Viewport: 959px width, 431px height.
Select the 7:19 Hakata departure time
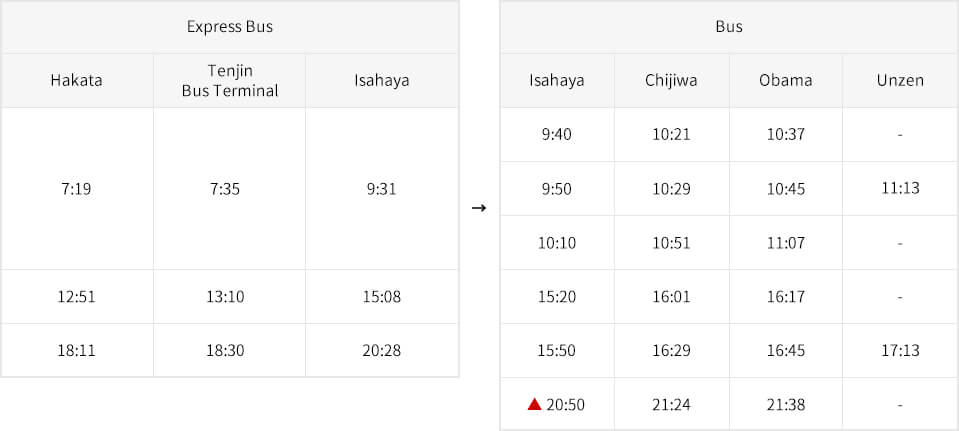pos(76,189)
